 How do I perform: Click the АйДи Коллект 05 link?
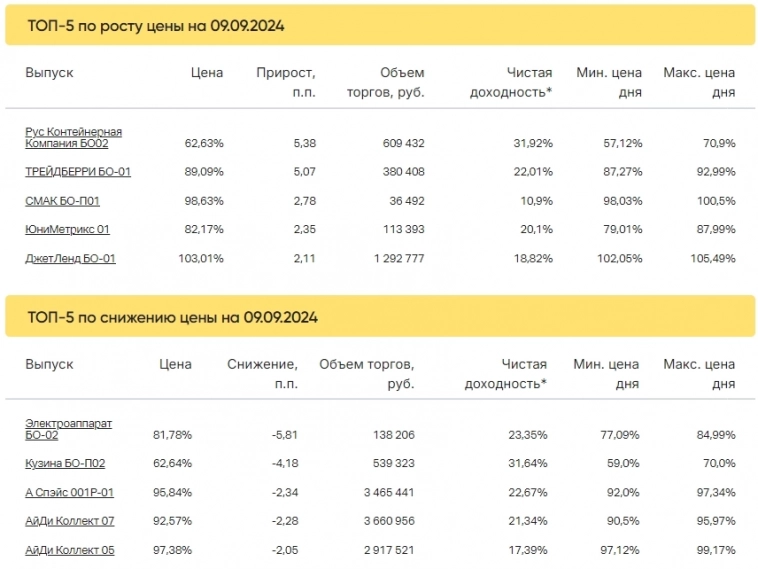click(70, 550)
